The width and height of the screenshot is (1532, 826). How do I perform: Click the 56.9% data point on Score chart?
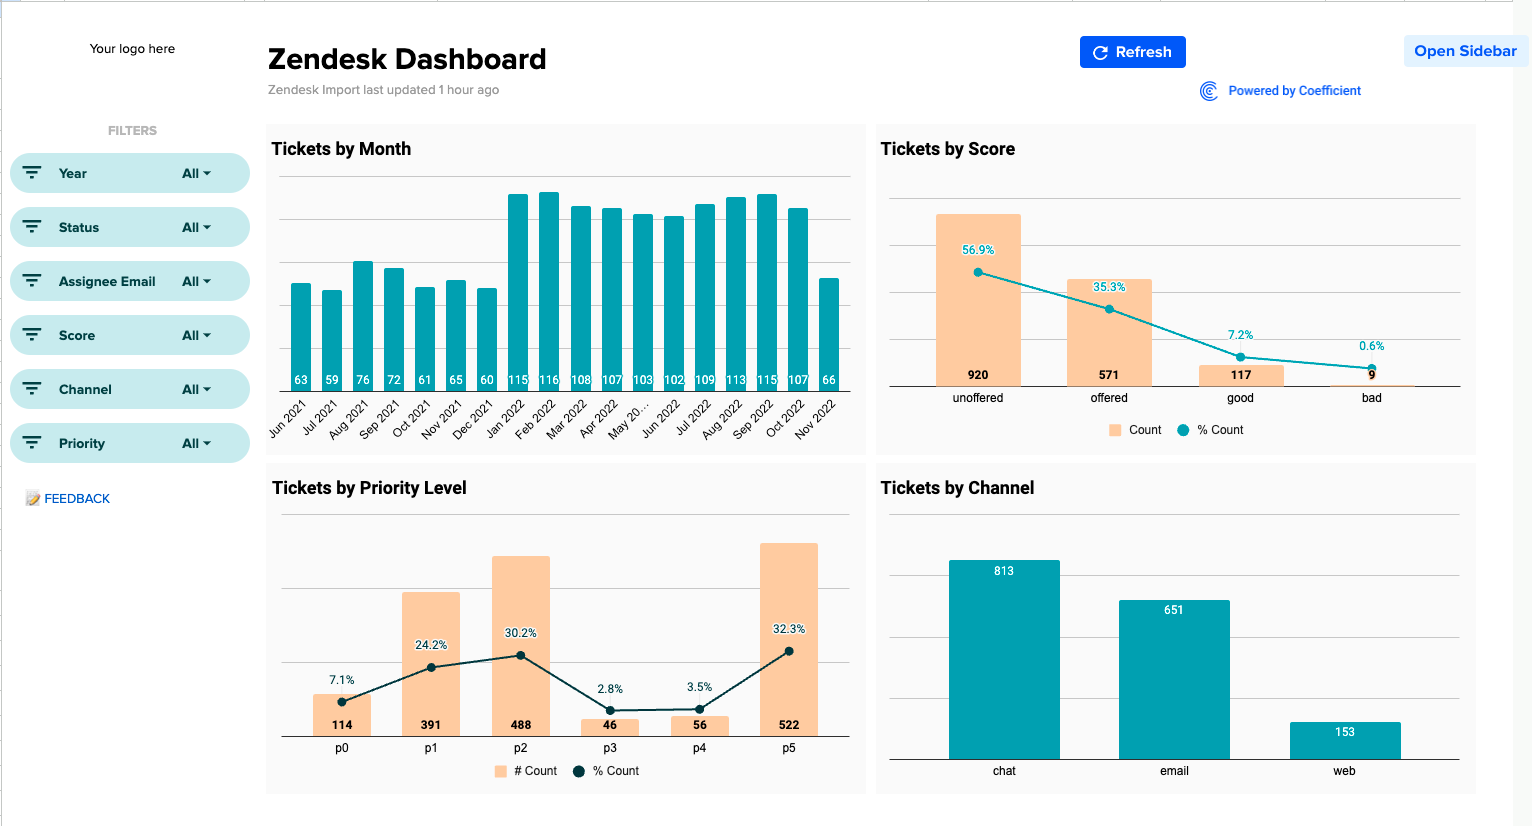[978, 272]
